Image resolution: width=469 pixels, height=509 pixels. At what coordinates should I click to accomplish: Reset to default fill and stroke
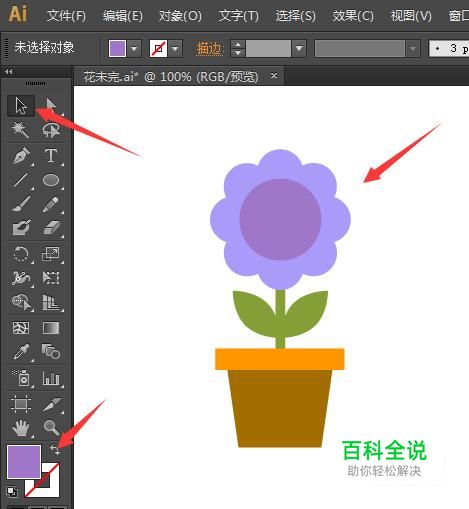point(12,492)
